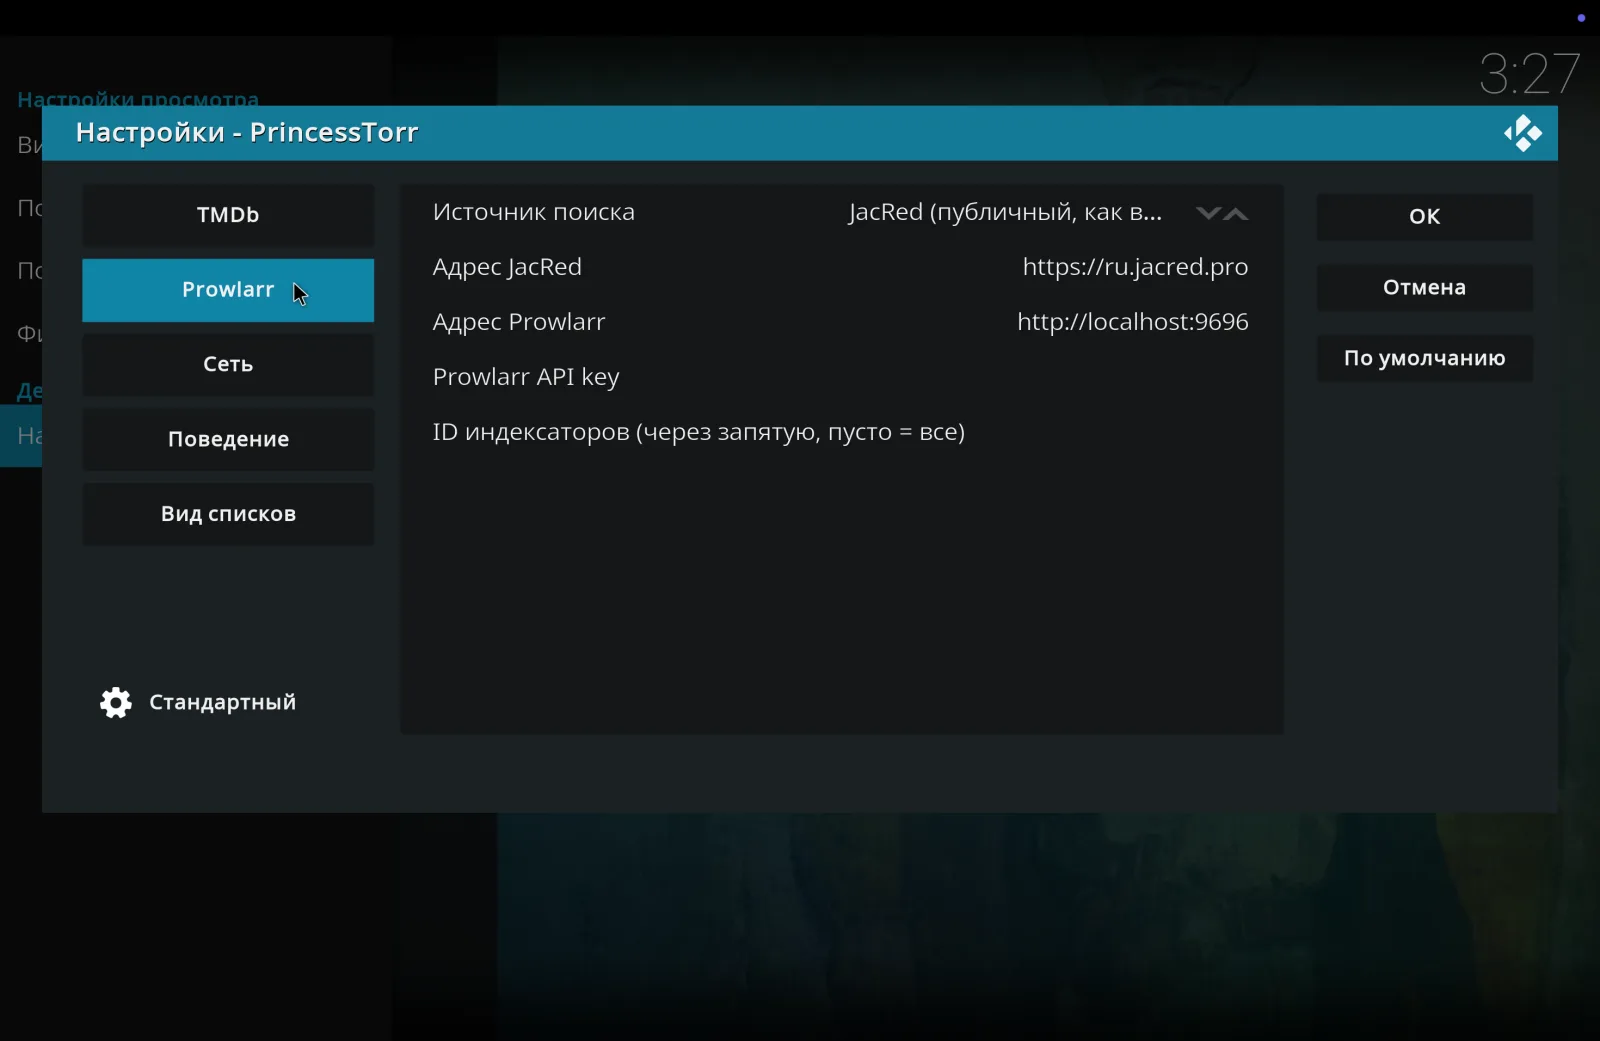Image resolution: width=1600 pixels, height=1041 pixels.
Task: Confirm settings with the OK button
Action: (1424, 216)
